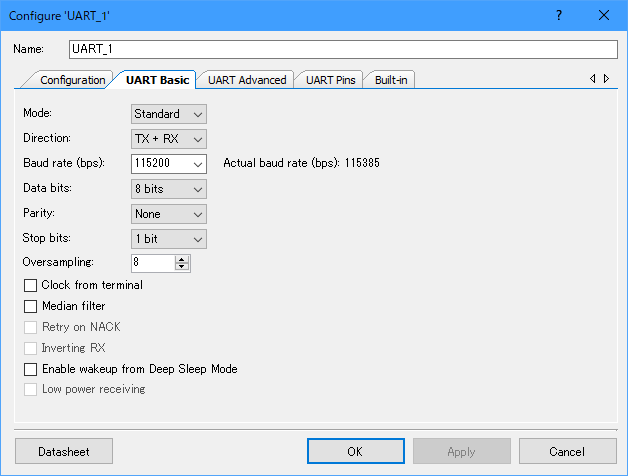Change the Data bits dropdown
Viewport: 628px width, 476px height.
168,188
